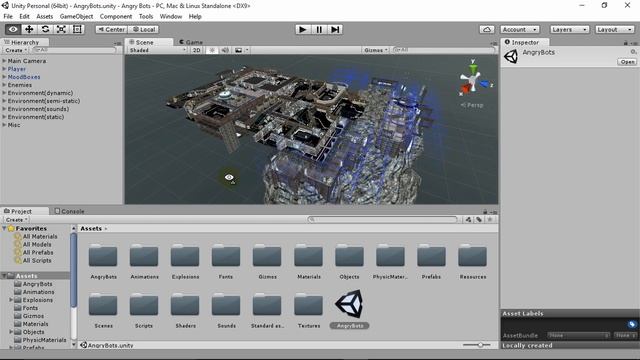
Task: Open the Component menu
Action: (x=116, y=16)
